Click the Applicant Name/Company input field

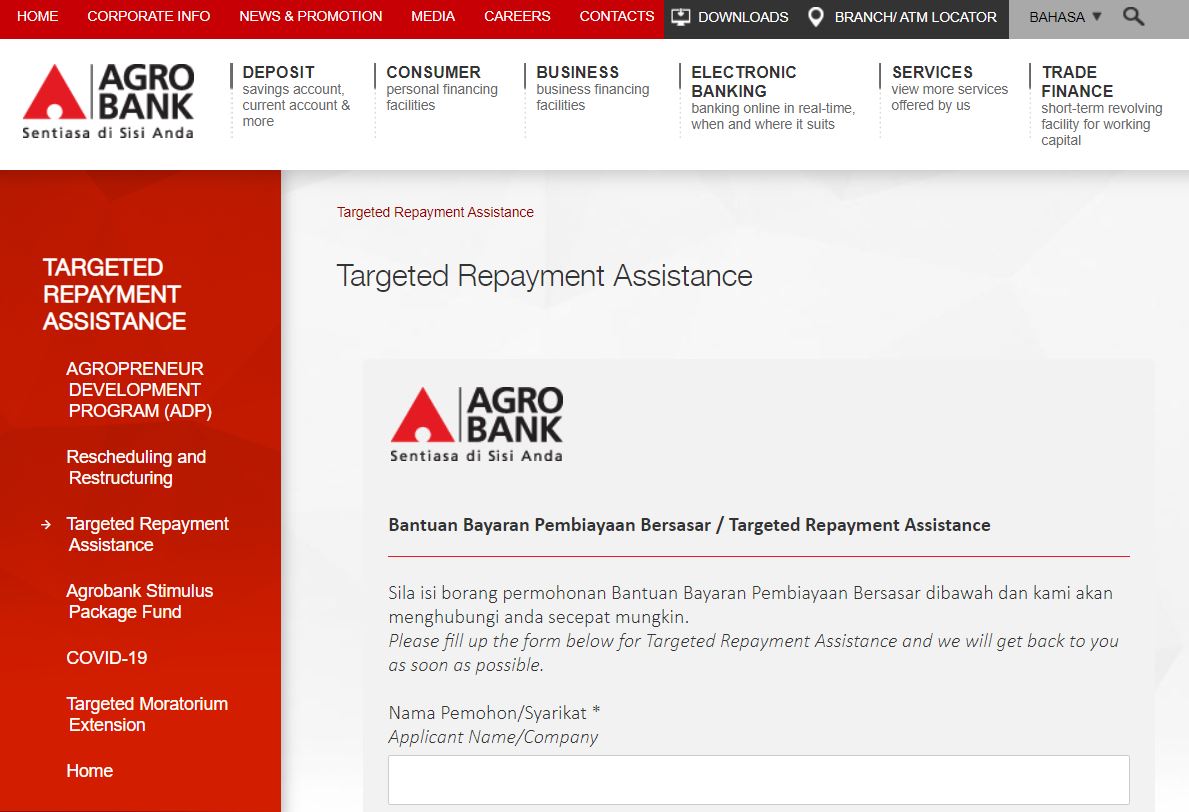(758, 779)
